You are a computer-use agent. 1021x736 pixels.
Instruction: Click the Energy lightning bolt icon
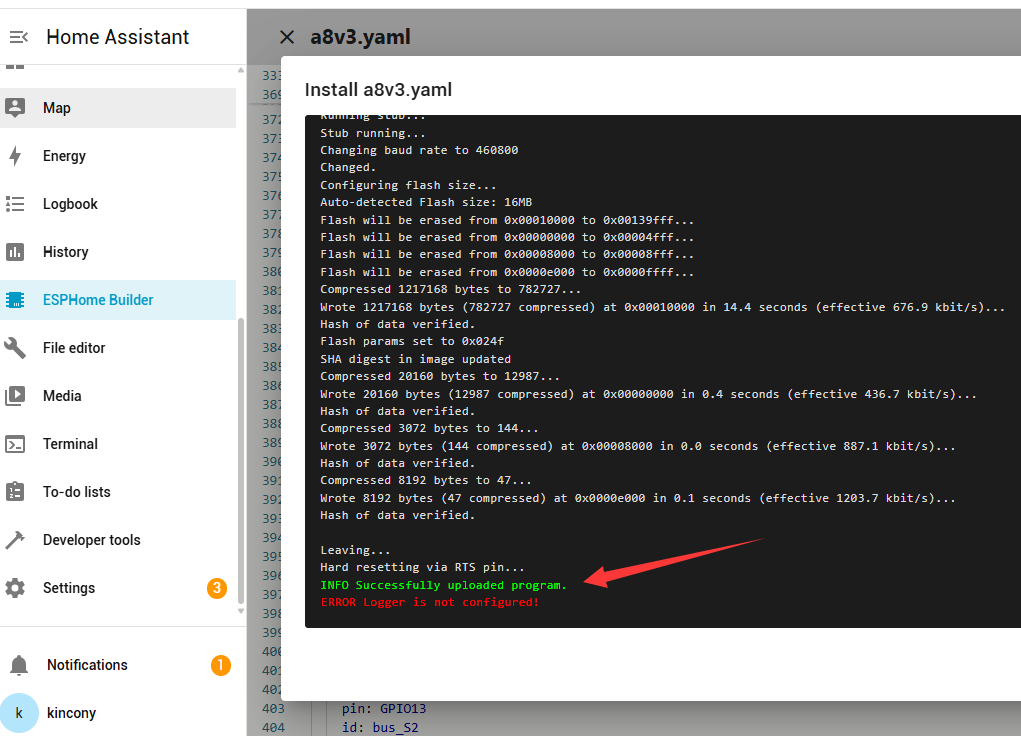pos(15,156)
